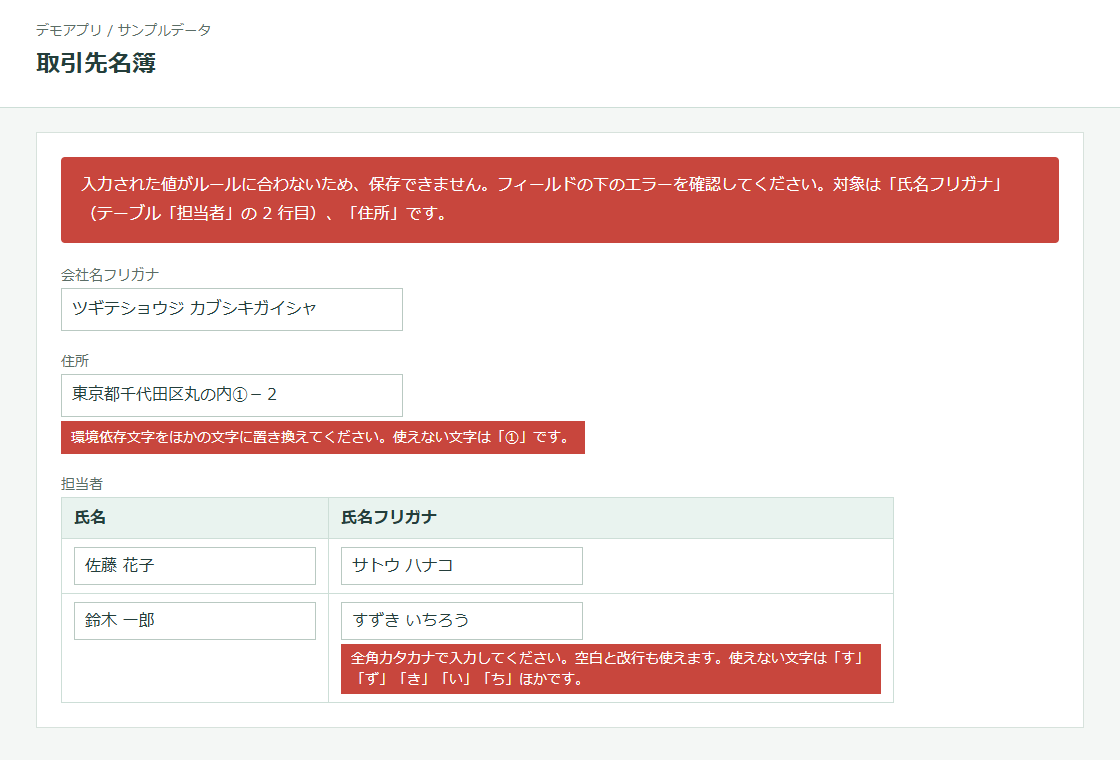Click the 氏名フリガナ column header
Image resolution: width=1120 pixels, height=760 pixels.
point(611,518)
